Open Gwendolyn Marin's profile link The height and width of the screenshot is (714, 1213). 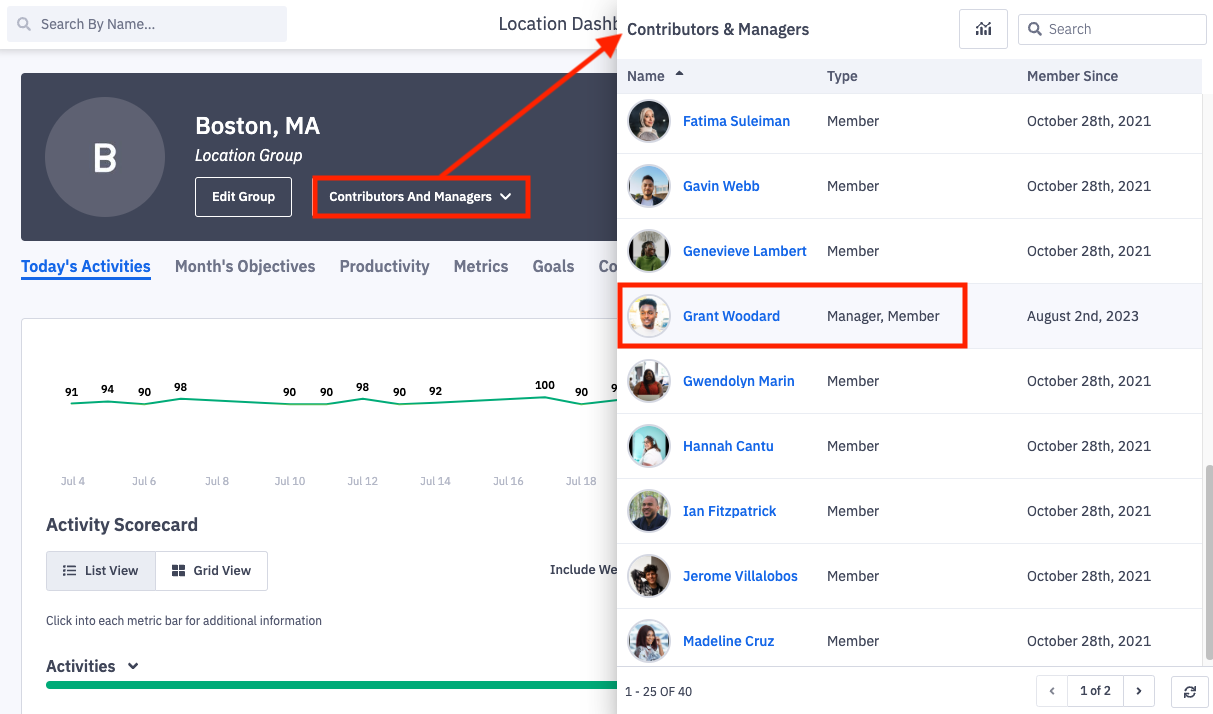[x=739, y=381]
